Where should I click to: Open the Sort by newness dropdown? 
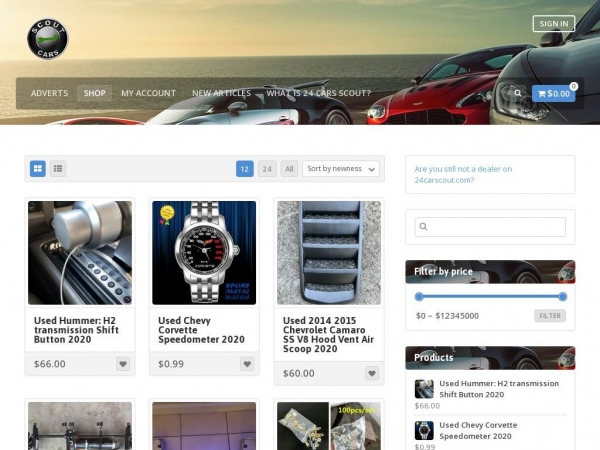[341, 169]
